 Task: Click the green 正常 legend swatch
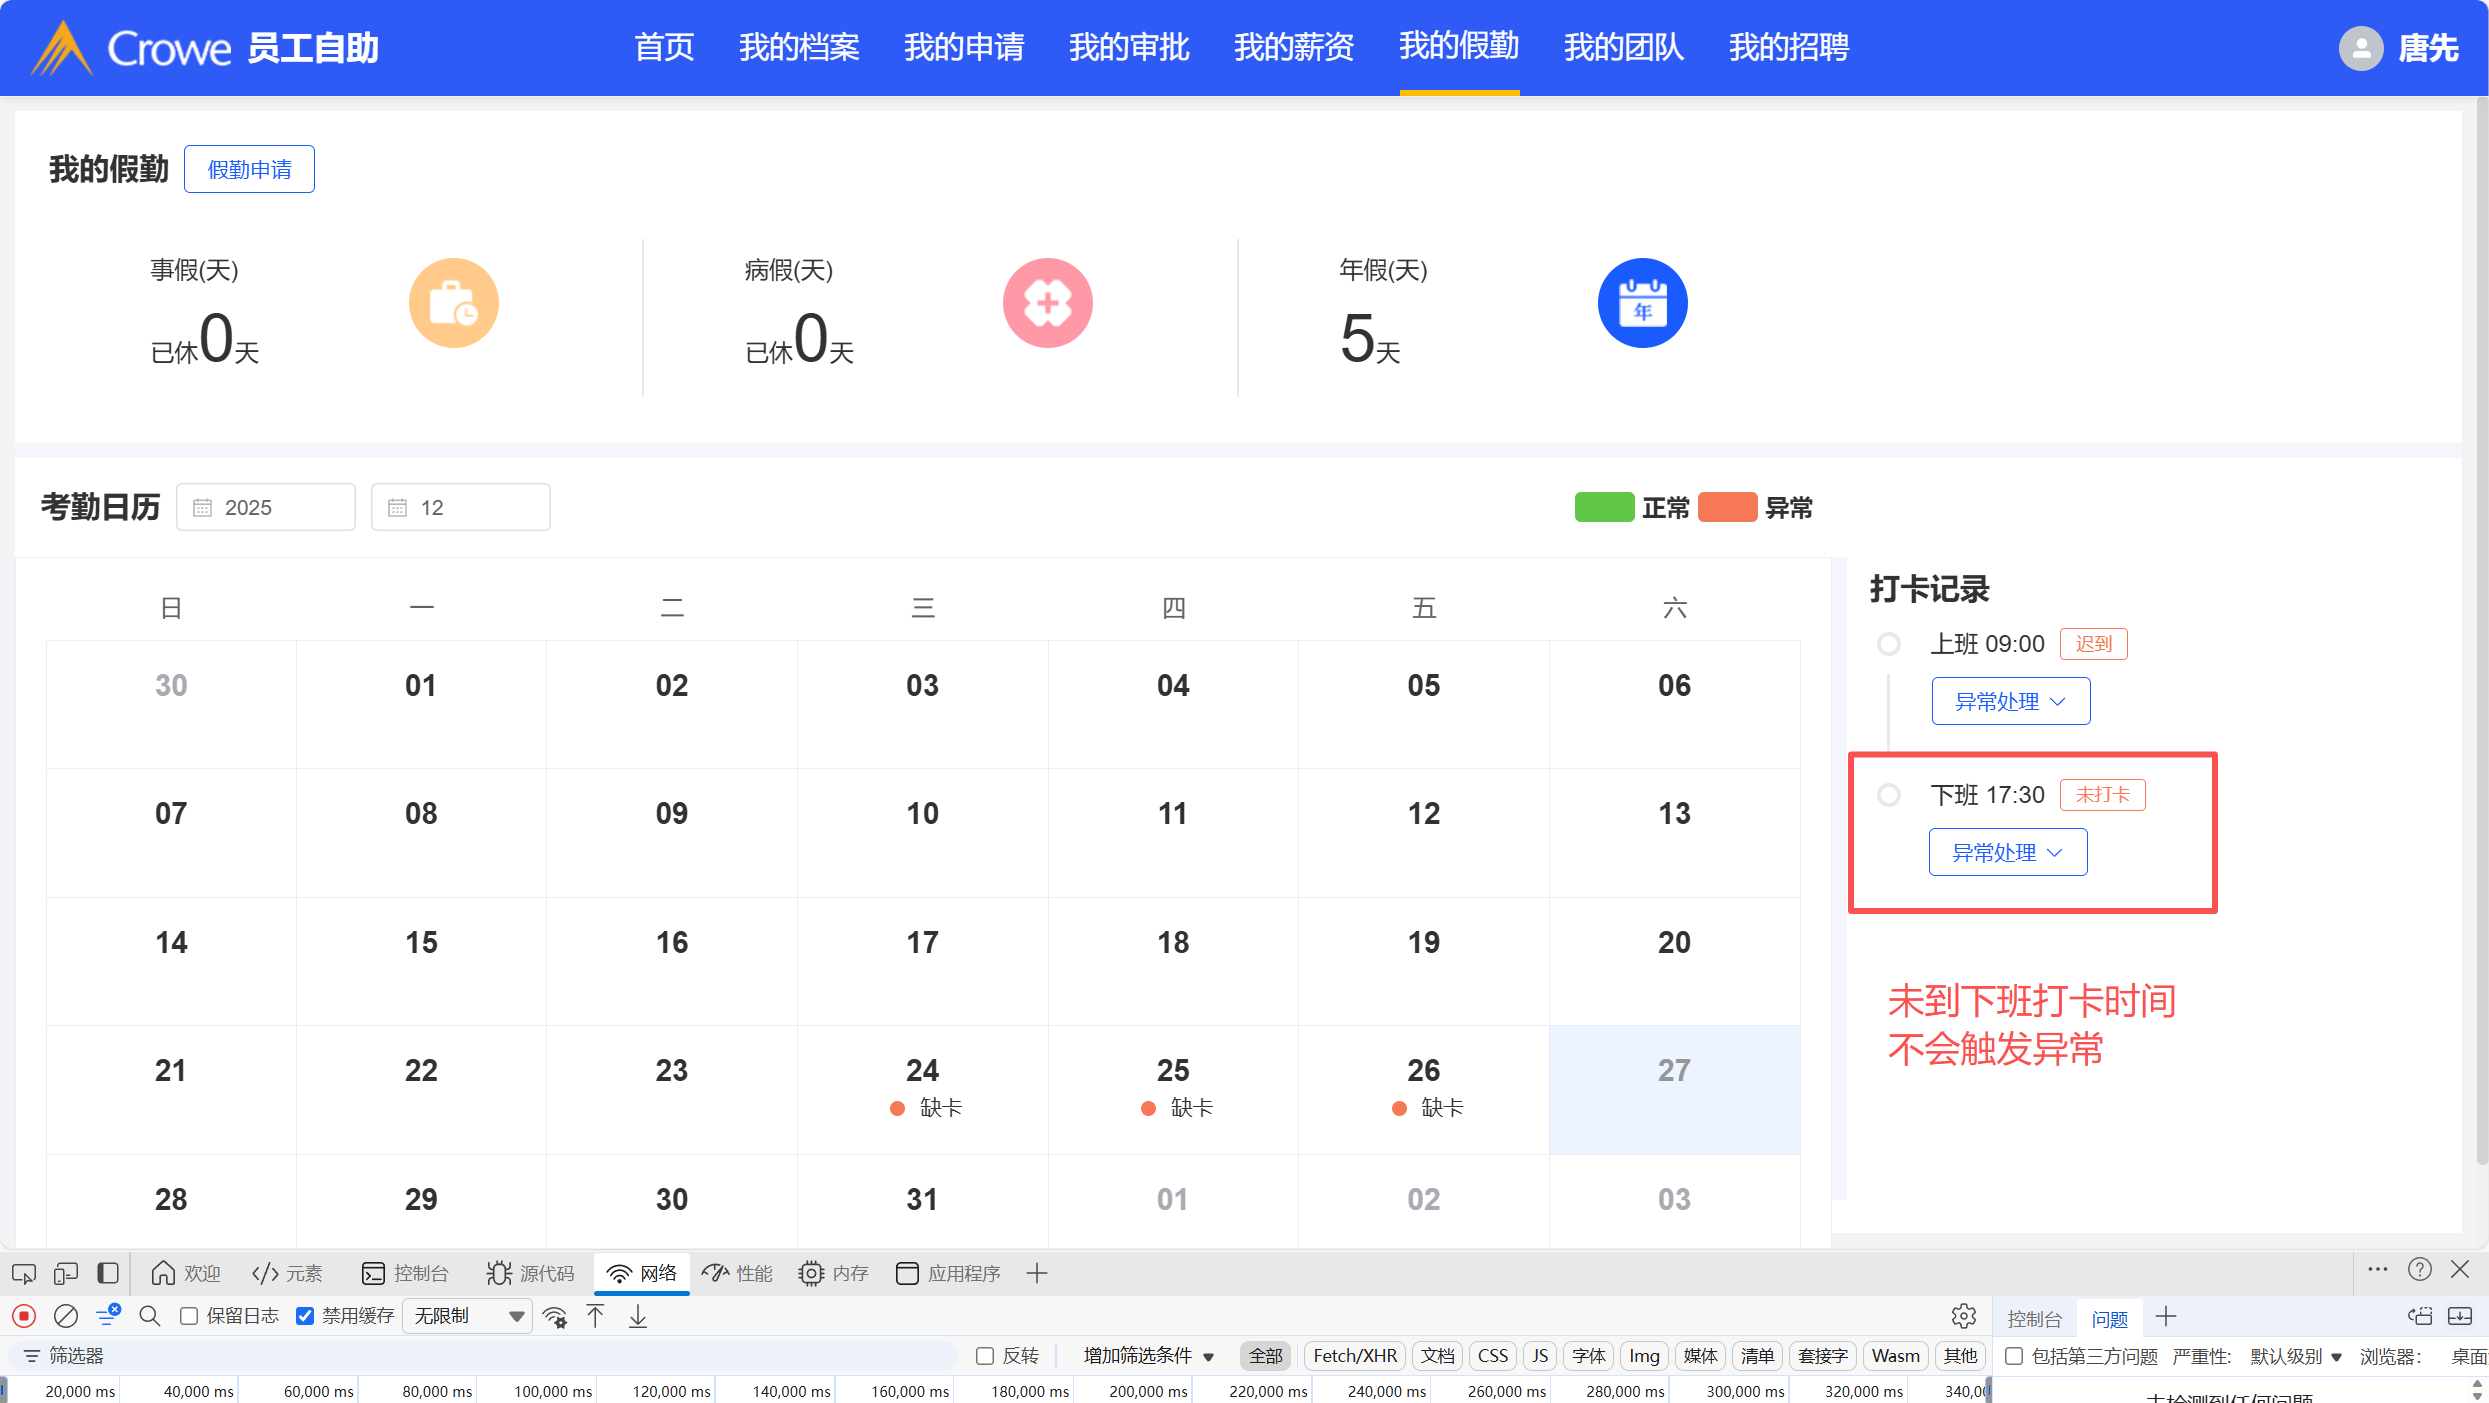[x=1603, y=508]
